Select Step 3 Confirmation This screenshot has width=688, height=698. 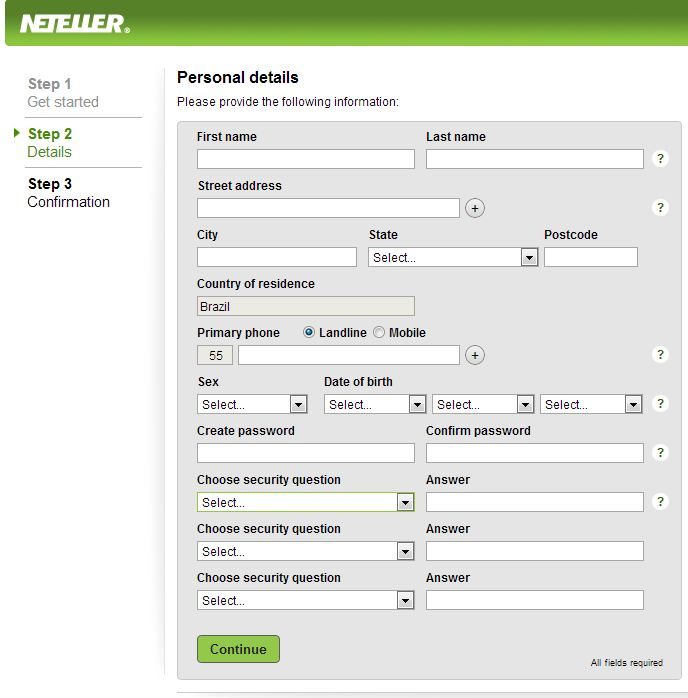68,192
